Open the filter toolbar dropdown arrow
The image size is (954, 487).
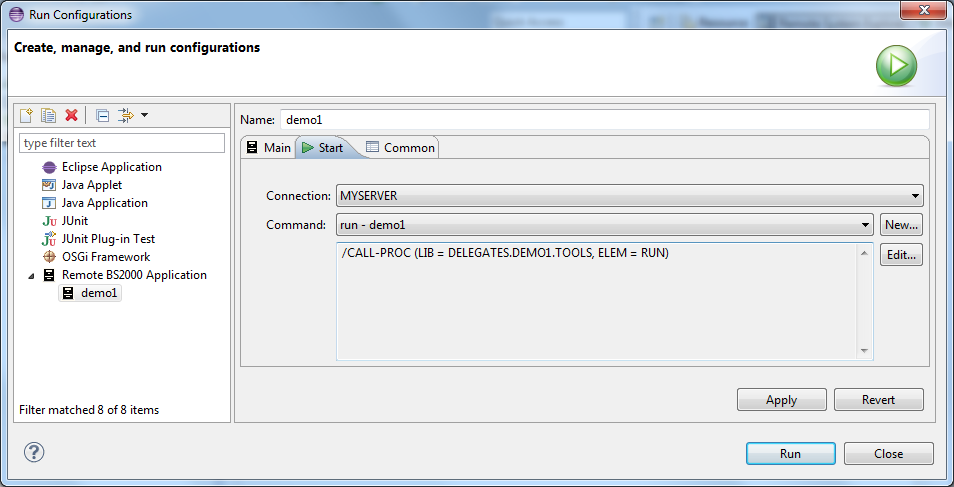(145, 116)
